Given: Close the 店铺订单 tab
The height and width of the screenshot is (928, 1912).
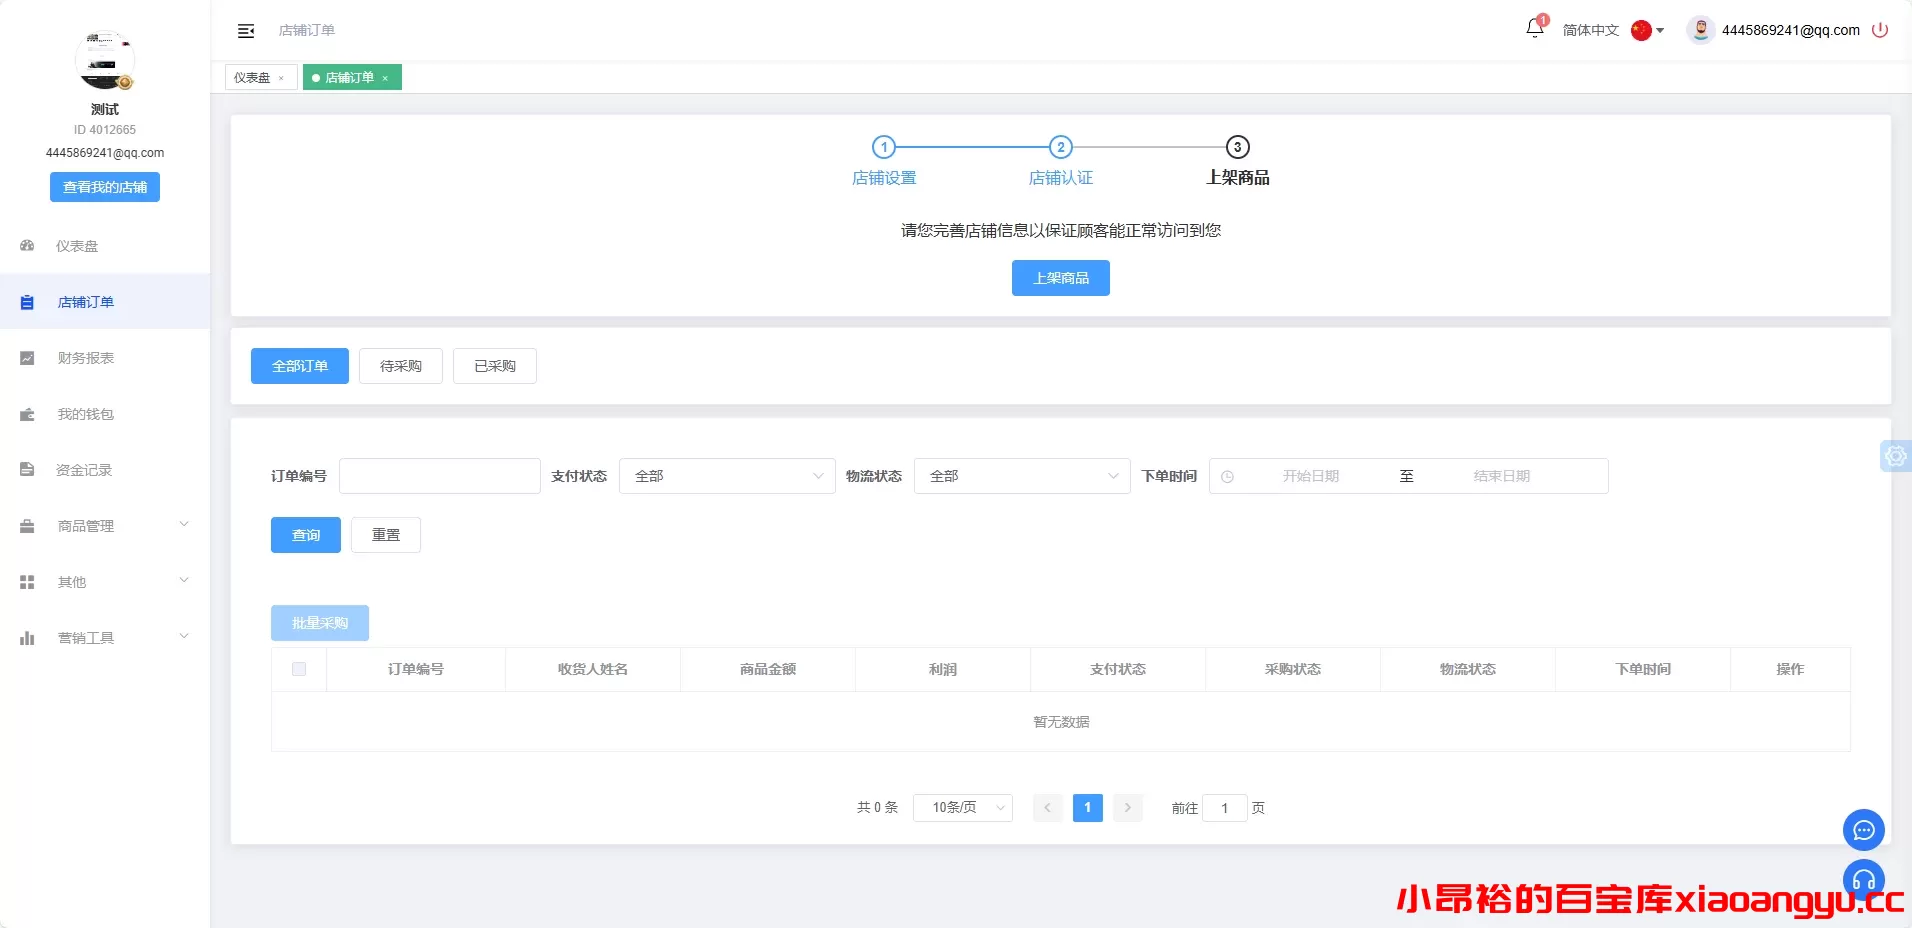Looking at the screenshot, I should (x=385, y=77).
